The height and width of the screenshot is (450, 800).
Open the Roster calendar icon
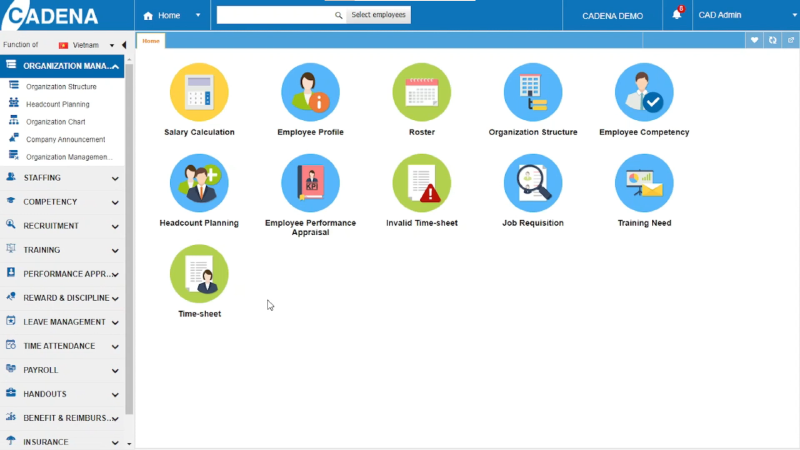(421, 92)
